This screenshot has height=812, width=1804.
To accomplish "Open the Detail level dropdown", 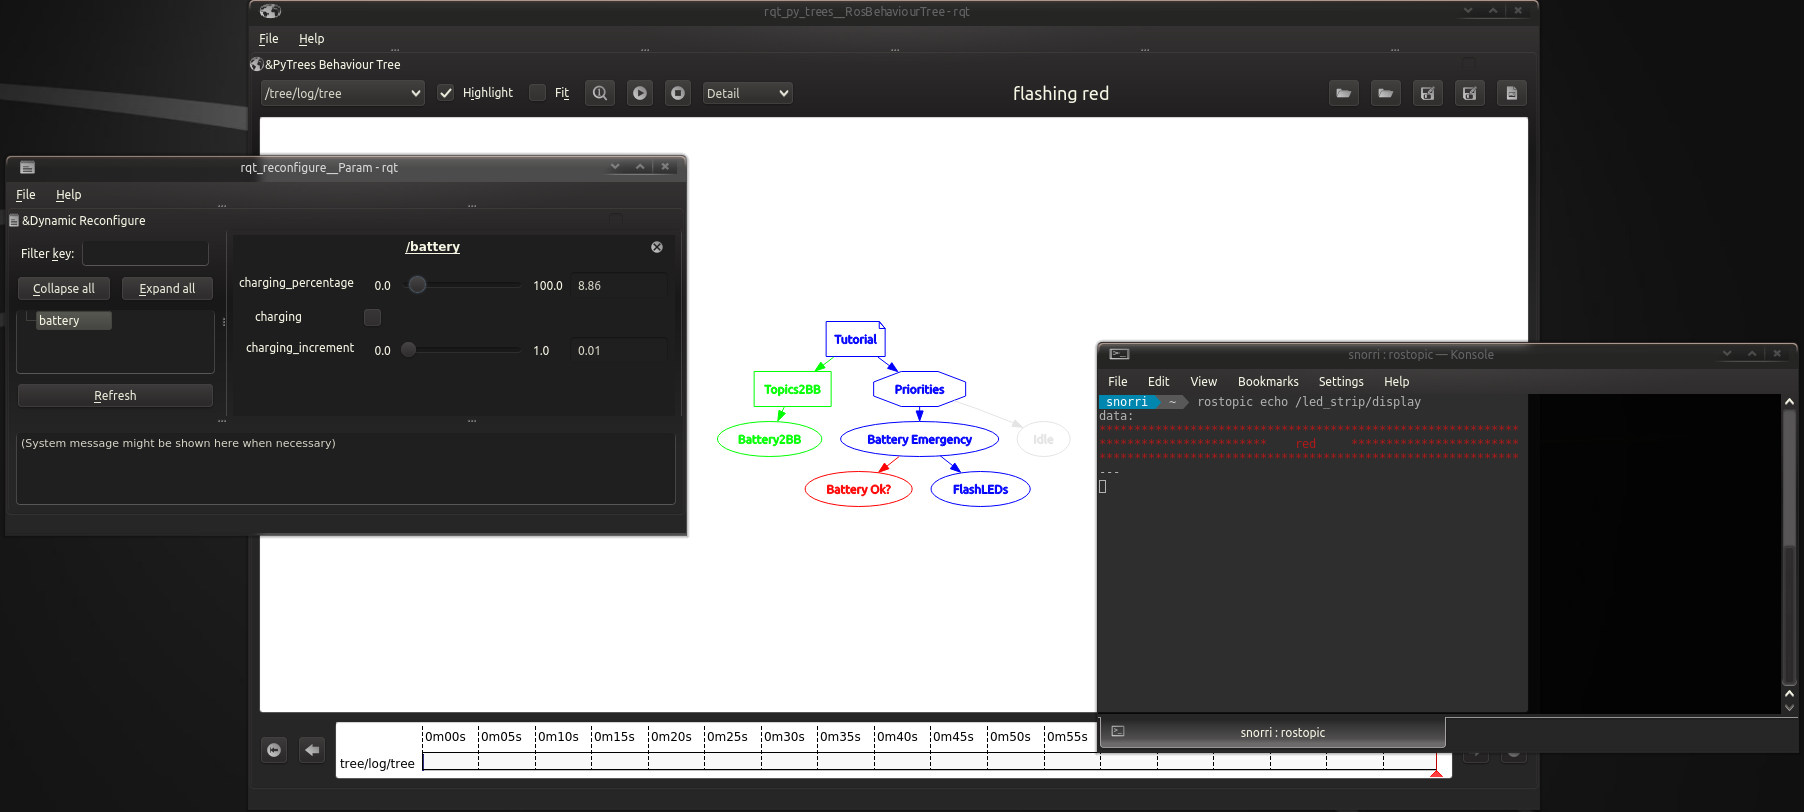I will click(747, 93).
